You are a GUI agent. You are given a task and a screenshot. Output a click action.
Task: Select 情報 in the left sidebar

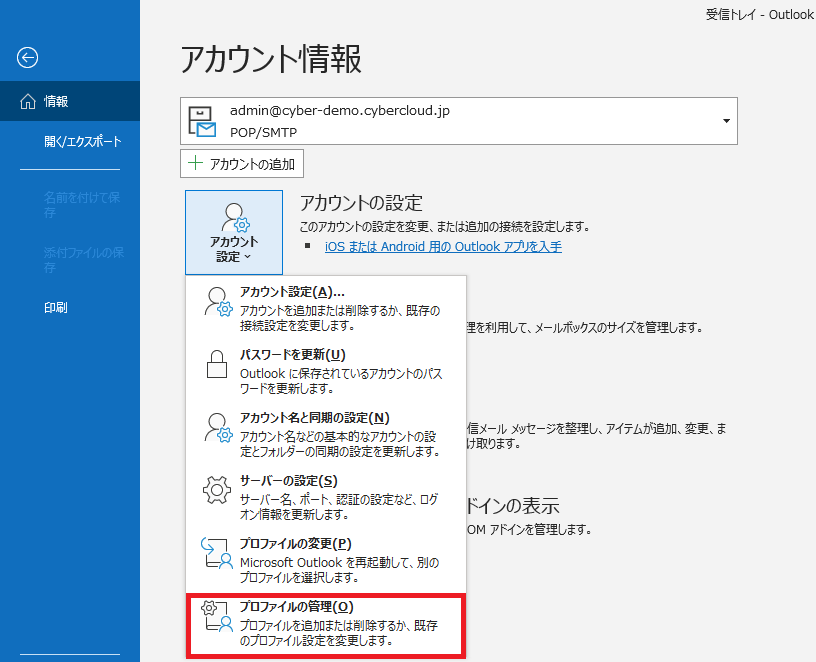pyautogui.click(x=70, y=101)
